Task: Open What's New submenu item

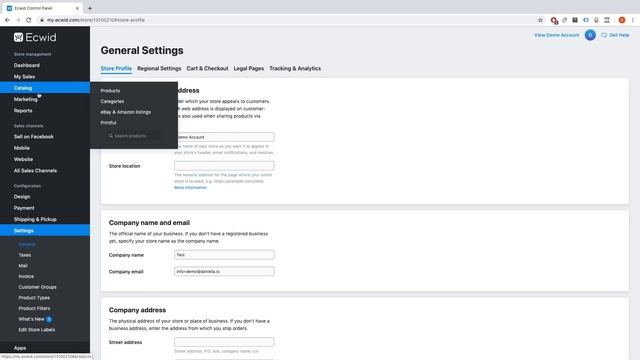Action: [x=31, y=319]
